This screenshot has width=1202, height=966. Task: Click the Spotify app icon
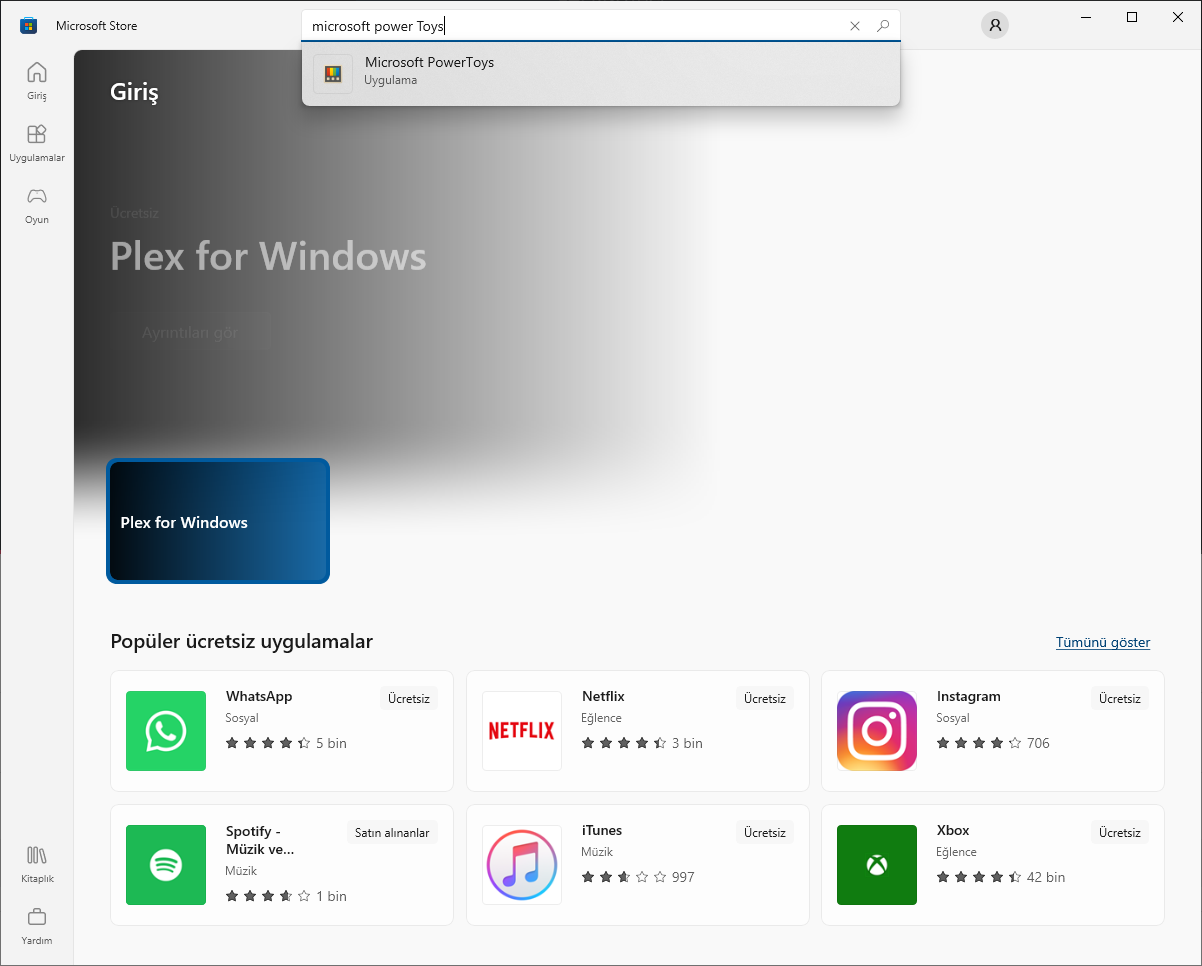click(x=166, y=865)
